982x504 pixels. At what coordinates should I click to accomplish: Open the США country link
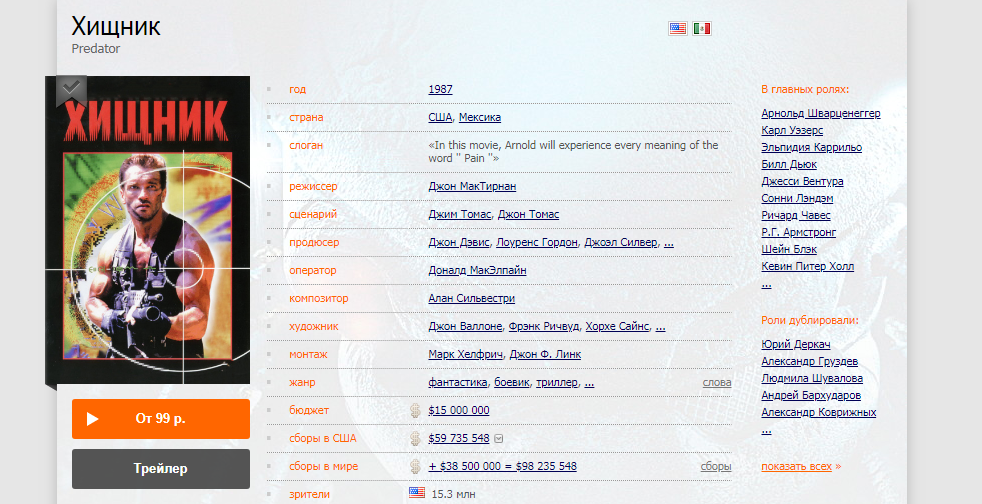click(440, 118)
